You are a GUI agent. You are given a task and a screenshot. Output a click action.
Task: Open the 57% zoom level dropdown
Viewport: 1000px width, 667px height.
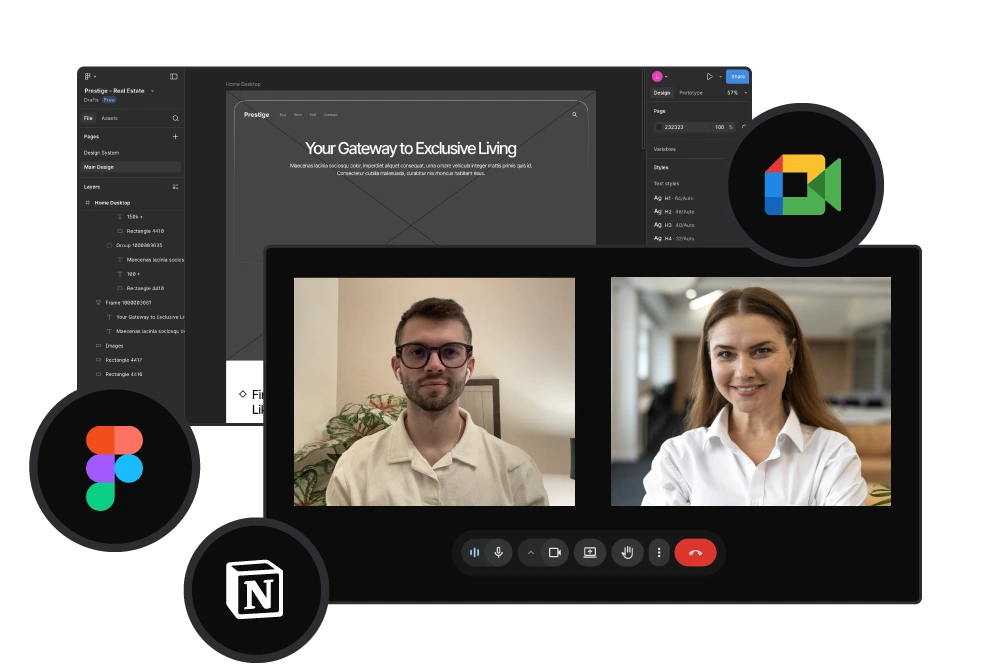[735, 93]
